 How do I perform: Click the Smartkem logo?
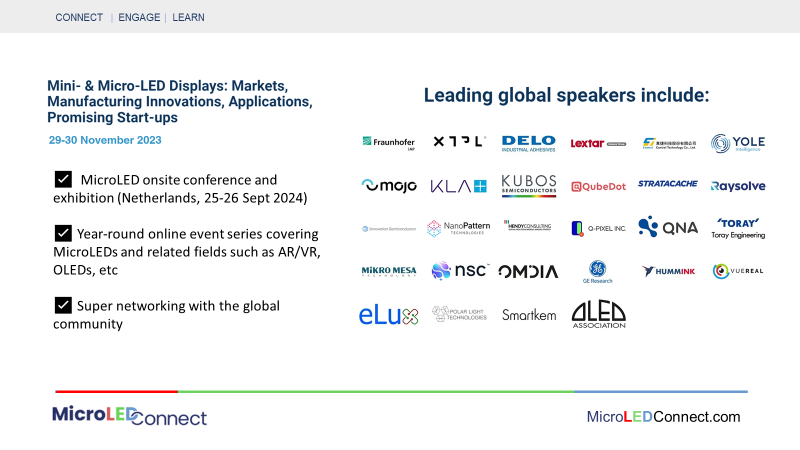529,315
